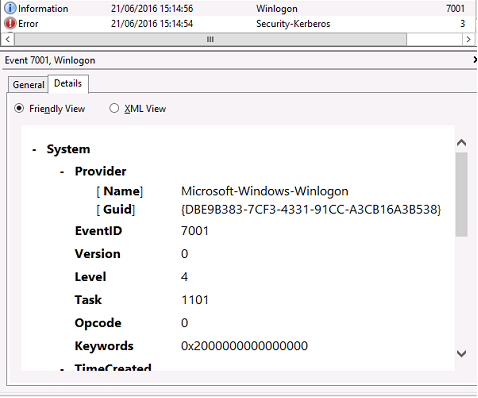The image size is (478, 398).
Task: Click the Version field label
Action: pos(97,254)
